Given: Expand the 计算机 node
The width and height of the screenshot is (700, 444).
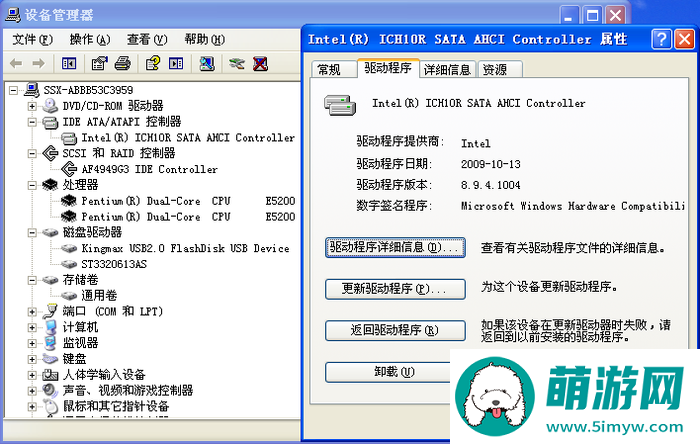Looking at the screenshot, I should (32, 328).
